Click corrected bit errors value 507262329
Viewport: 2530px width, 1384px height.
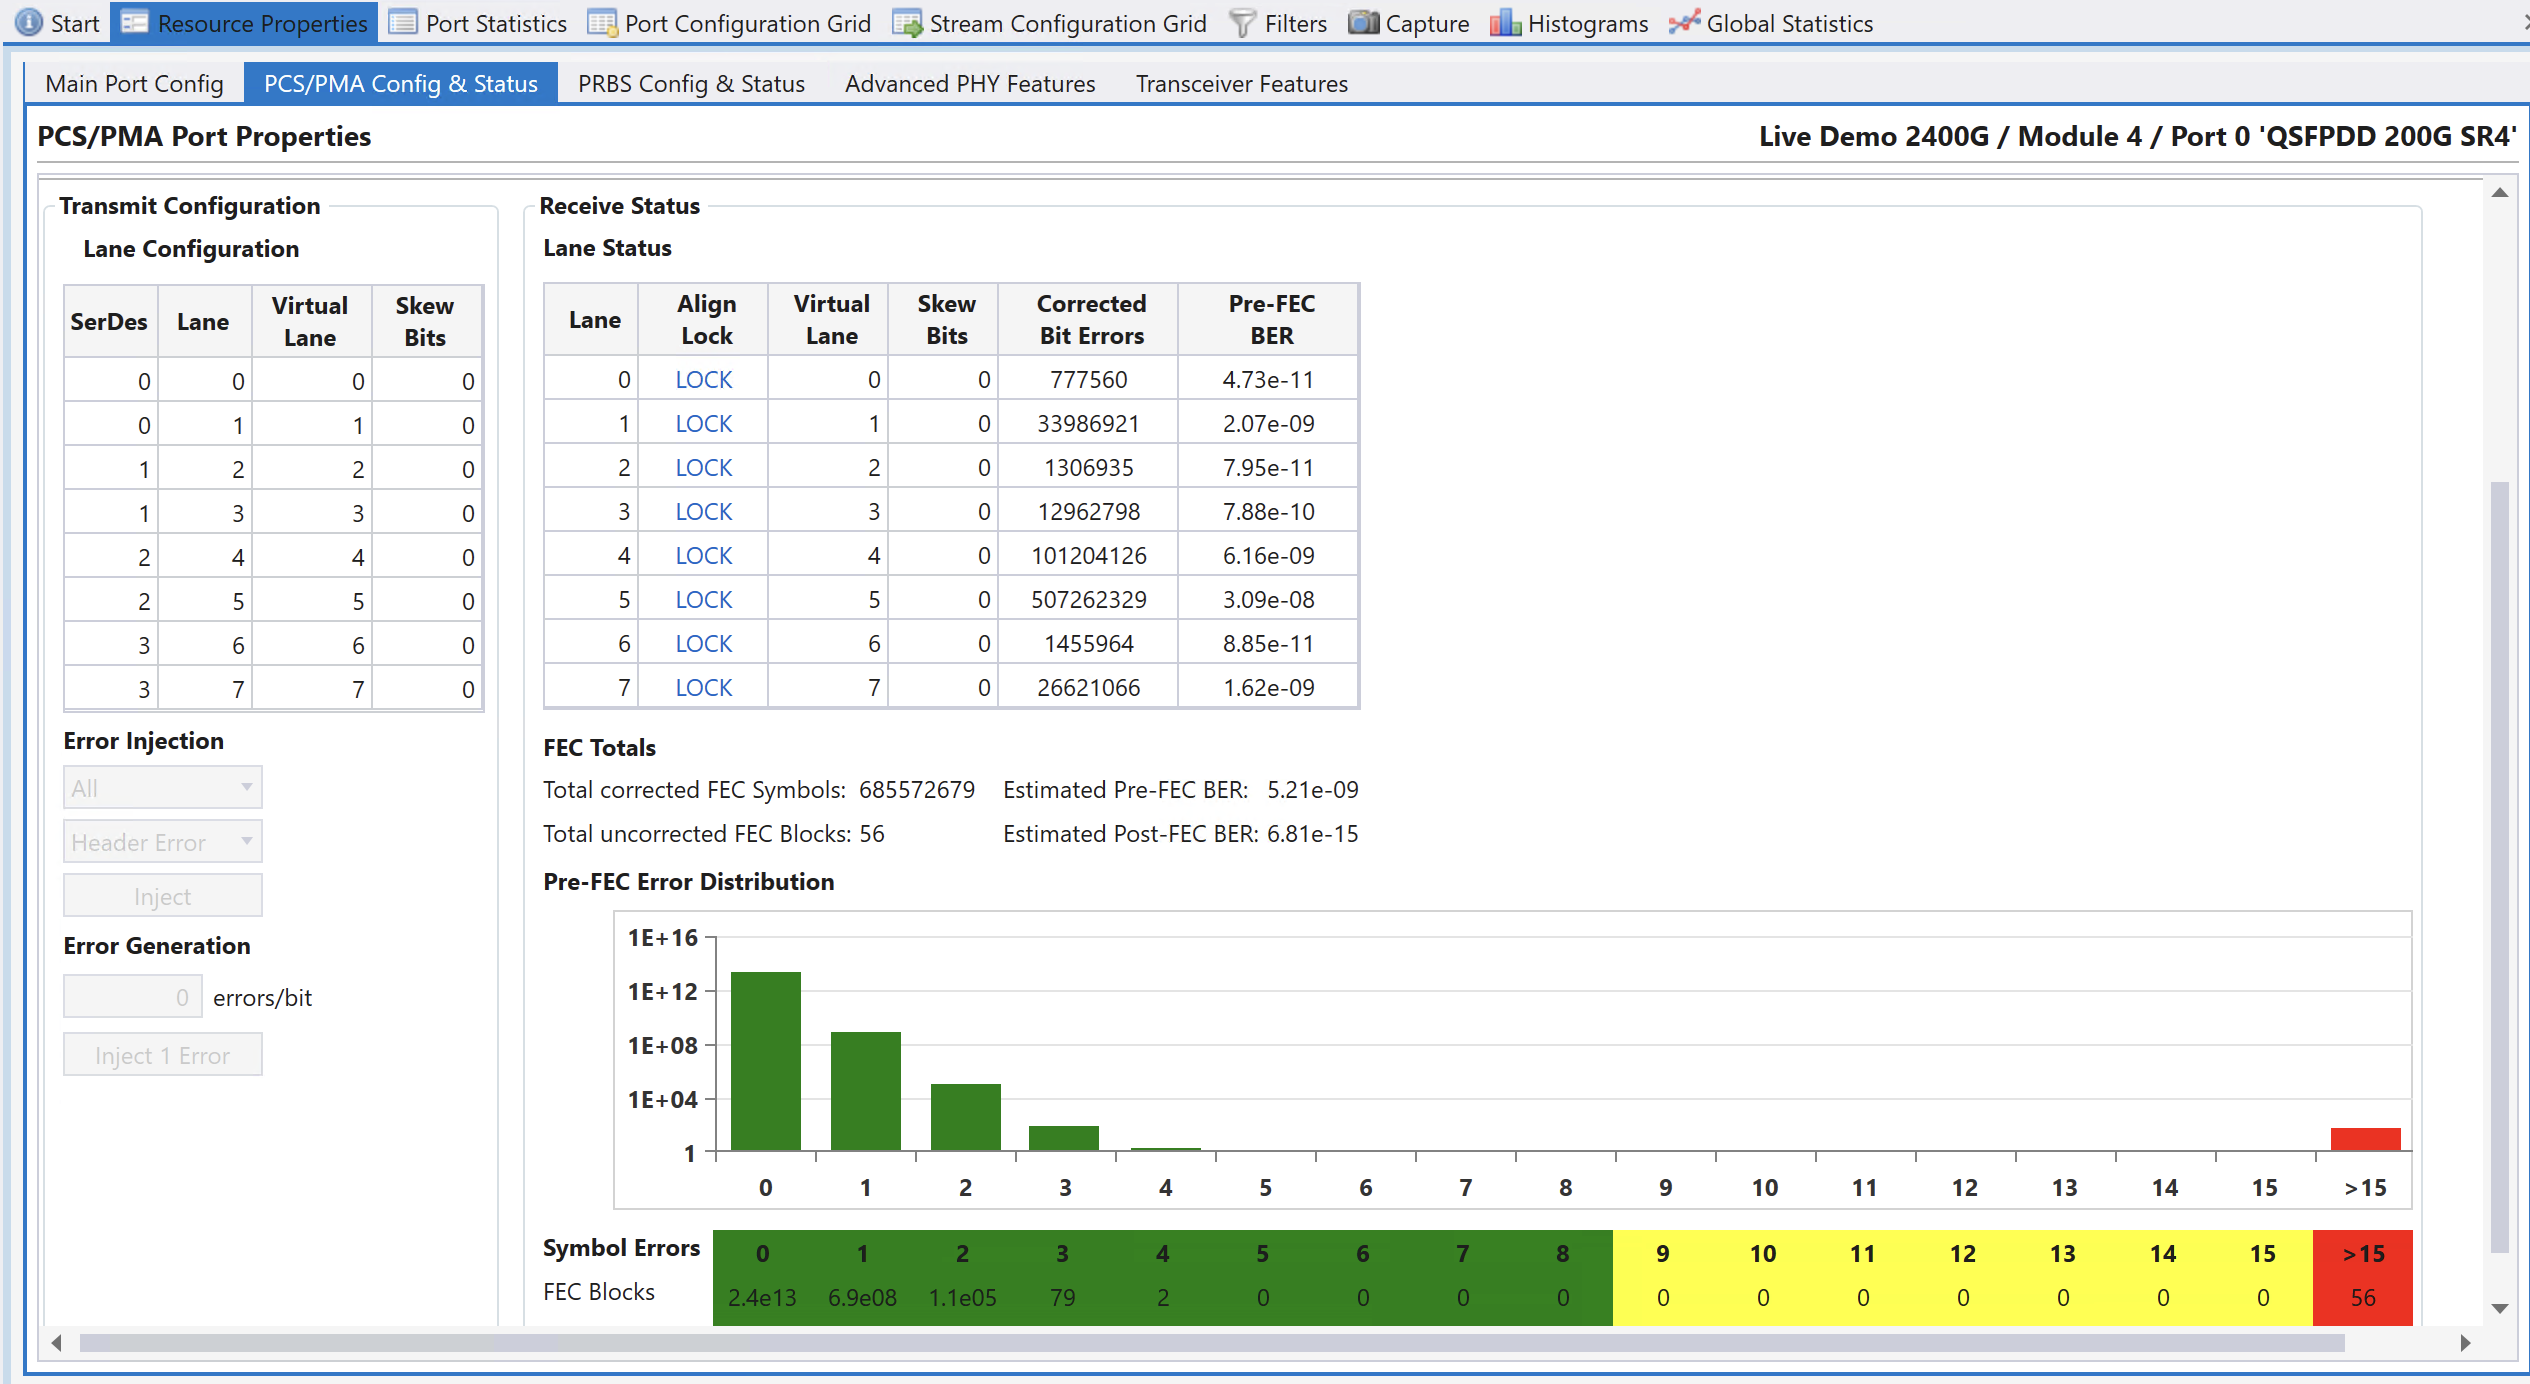click(1088, 599)
